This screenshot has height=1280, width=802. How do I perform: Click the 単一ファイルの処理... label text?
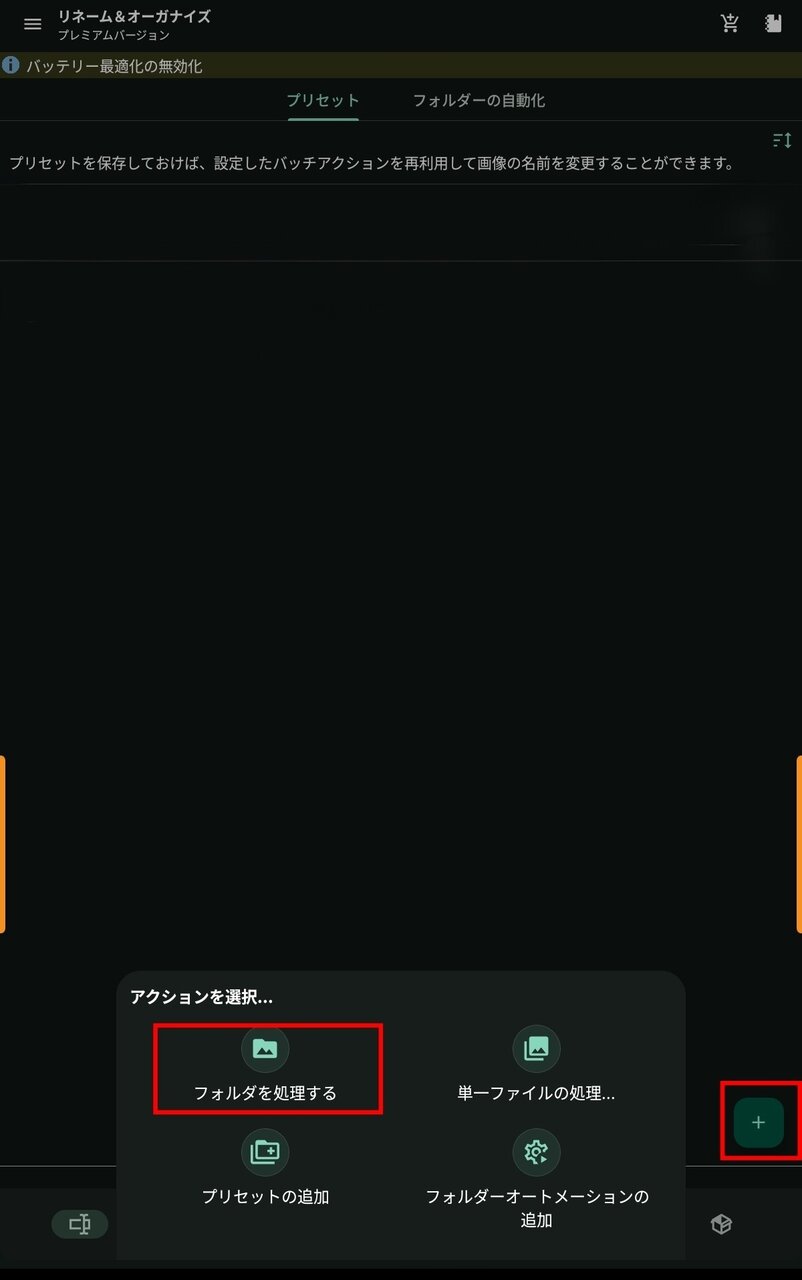click(x=537, y=1093)
